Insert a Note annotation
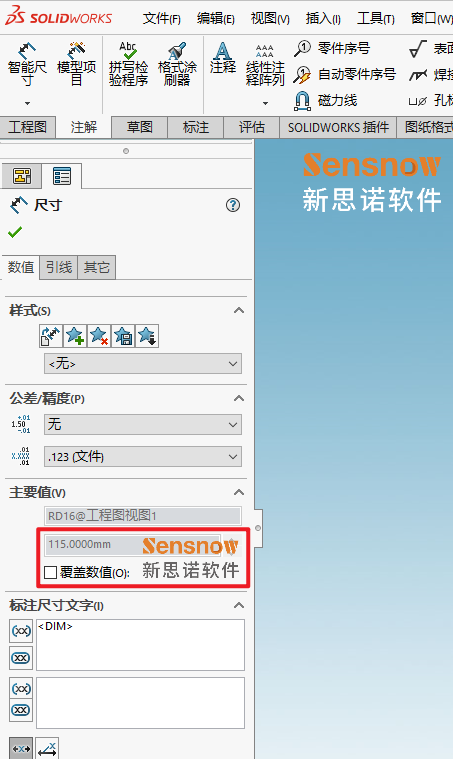The height and width of the screenshot is (759, 453). pyautogui.click(x=223, y=58)
